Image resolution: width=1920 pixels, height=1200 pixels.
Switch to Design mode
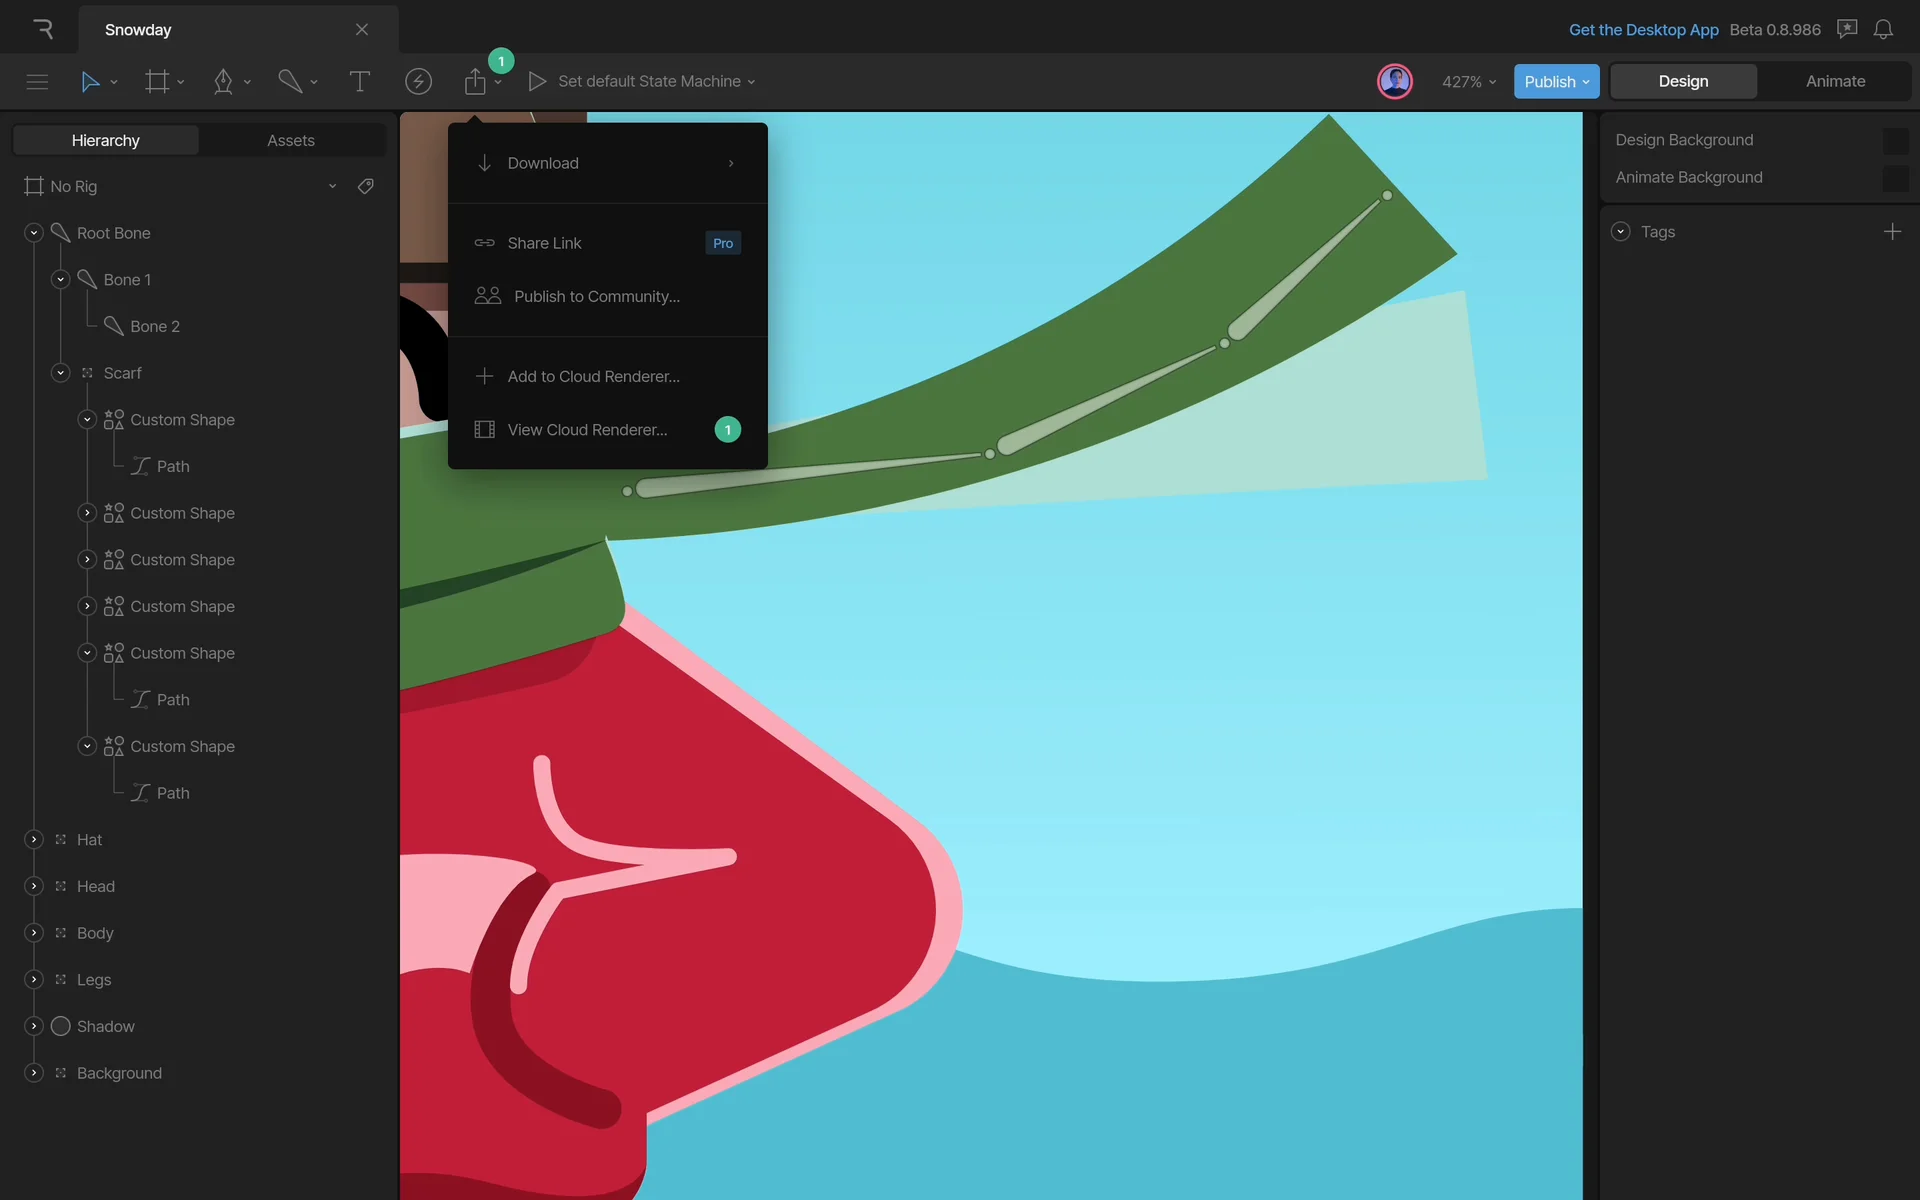pos(1683,82)
